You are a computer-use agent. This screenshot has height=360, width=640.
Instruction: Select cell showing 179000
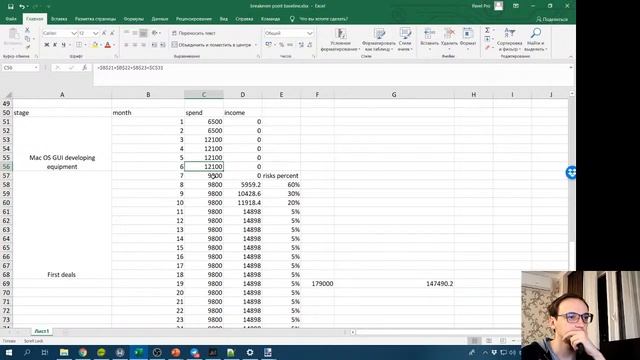tap(318, 283)
